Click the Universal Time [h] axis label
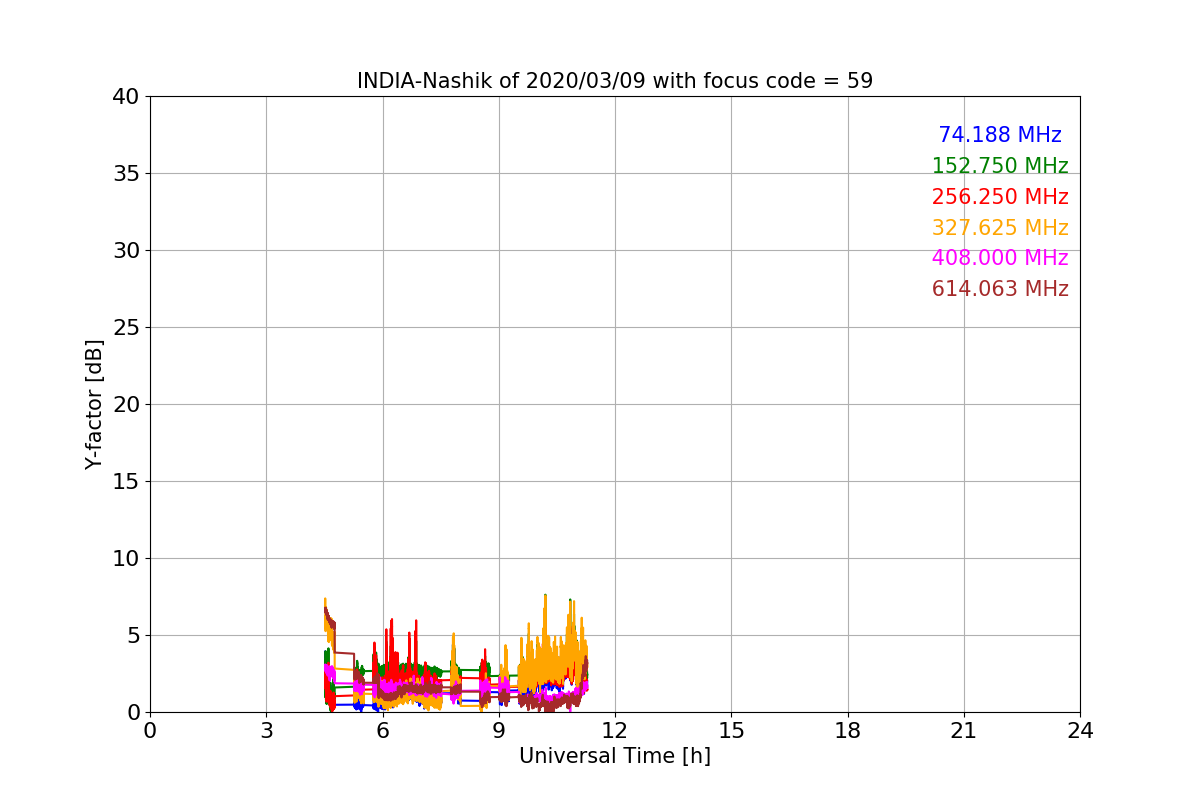This screenshot has width=1200, height=800. [615, 756]
